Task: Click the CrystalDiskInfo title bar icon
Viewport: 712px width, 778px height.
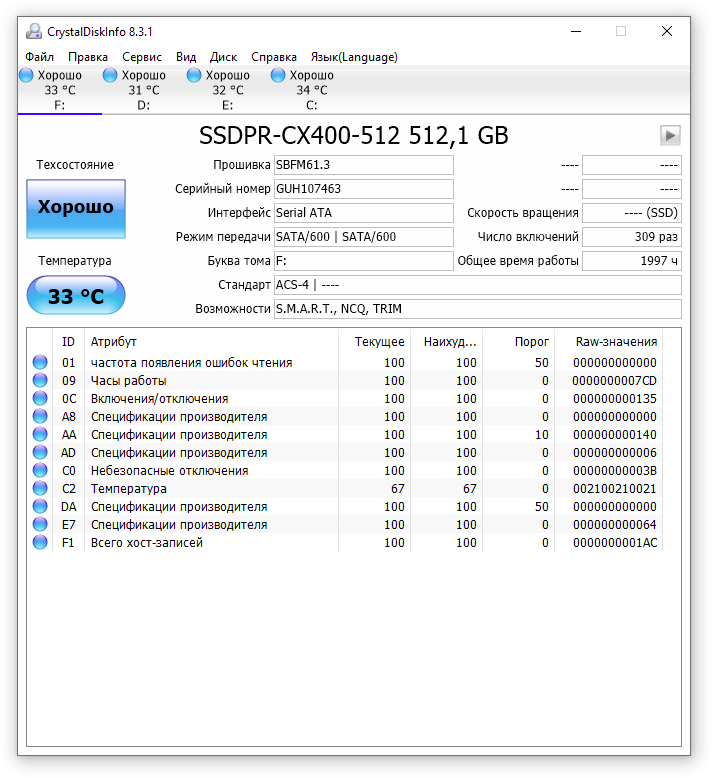Action: (34, 31)
